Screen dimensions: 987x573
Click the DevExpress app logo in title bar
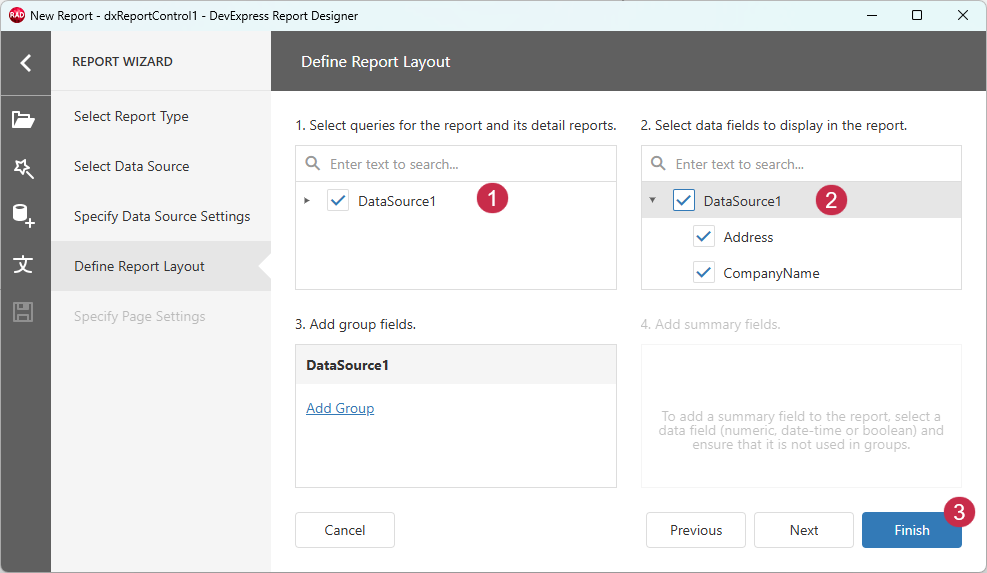pos(16,15)
